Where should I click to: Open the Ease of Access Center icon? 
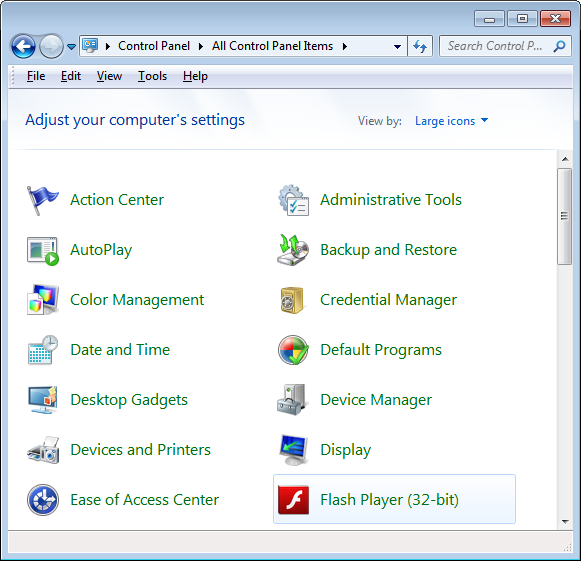coord(43,500)
